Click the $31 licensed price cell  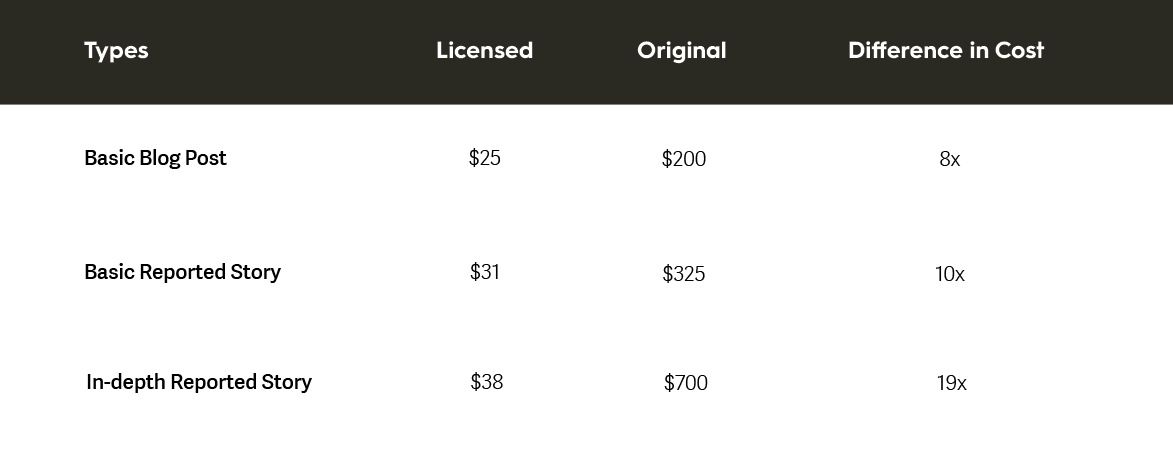click(x=485, y=272)
